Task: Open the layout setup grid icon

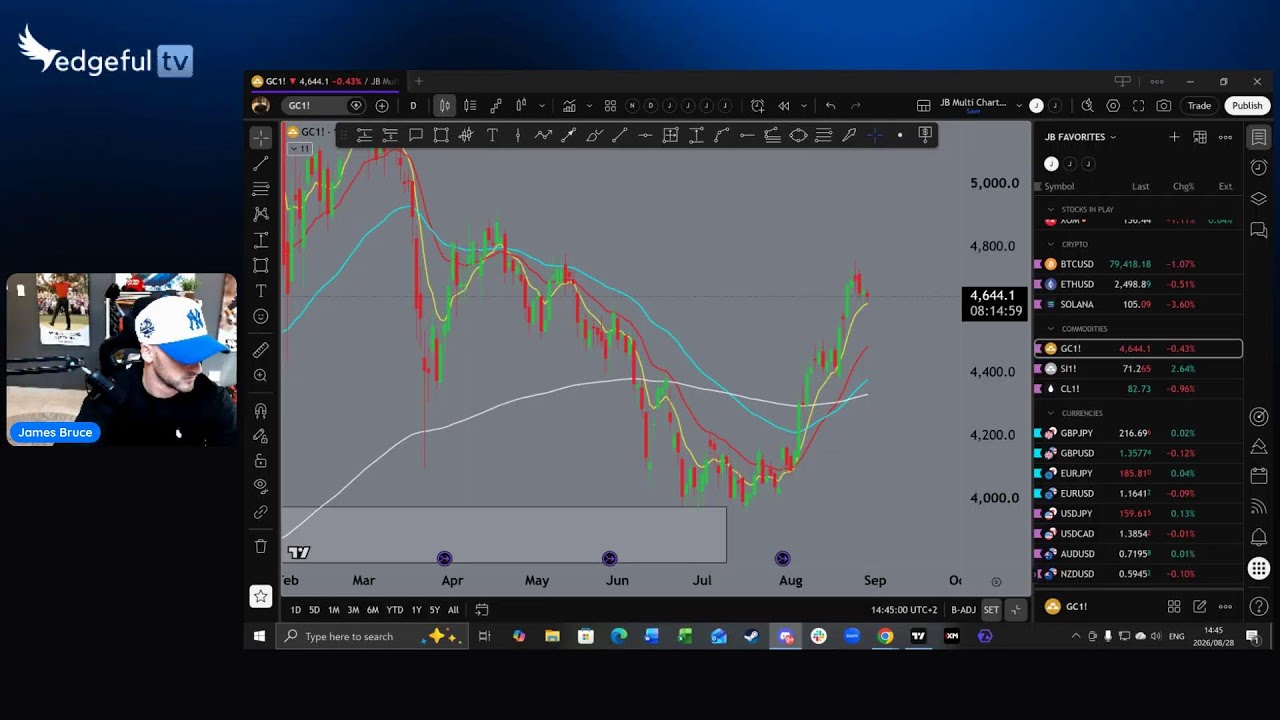Action: coord(924,106)
